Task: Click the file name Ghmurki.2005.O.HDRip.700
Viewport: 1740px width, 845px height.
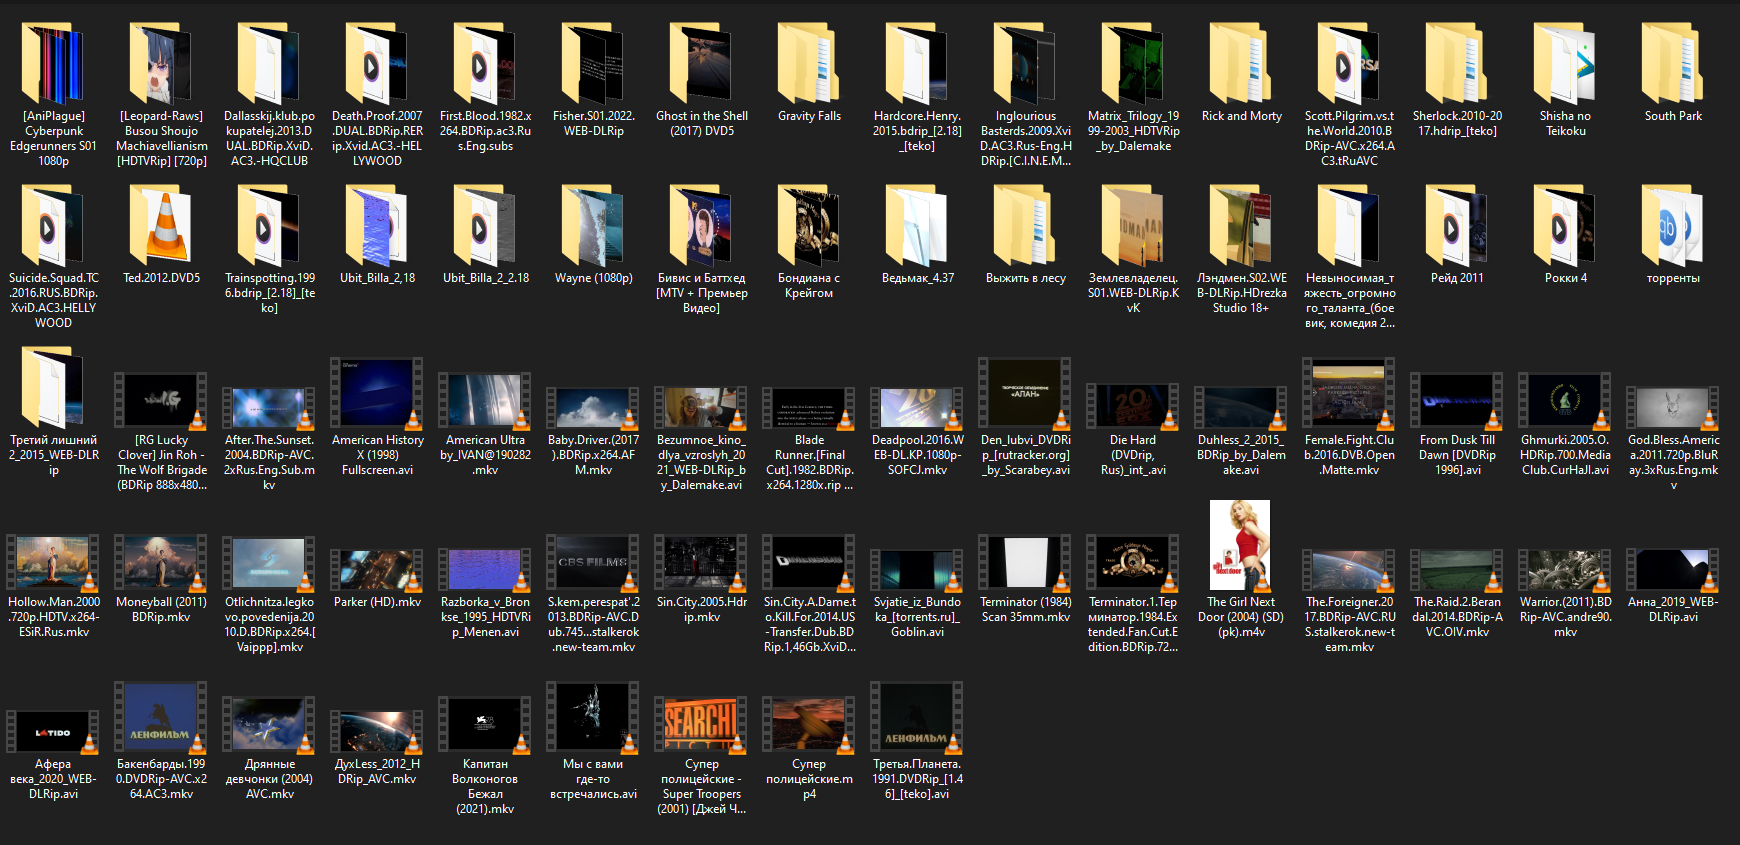Action: (x=1565, y=455)
